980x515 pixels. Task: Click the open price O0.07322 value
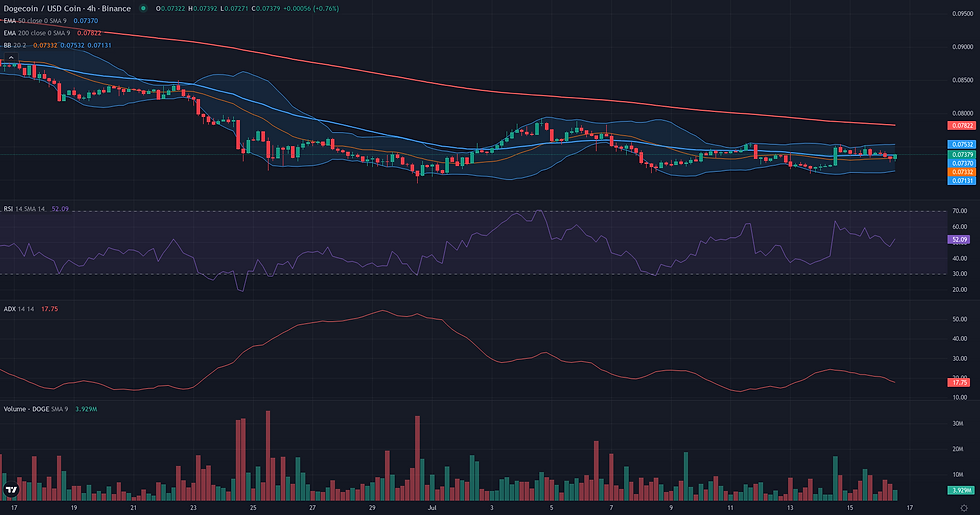[x=171, y=9]
